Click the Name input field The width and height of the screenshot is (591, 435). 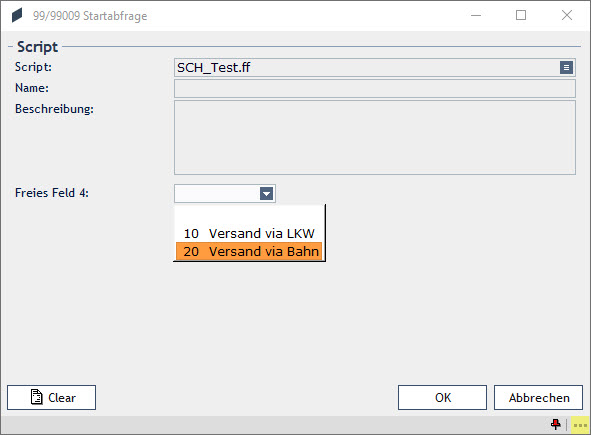click(375, 89)
